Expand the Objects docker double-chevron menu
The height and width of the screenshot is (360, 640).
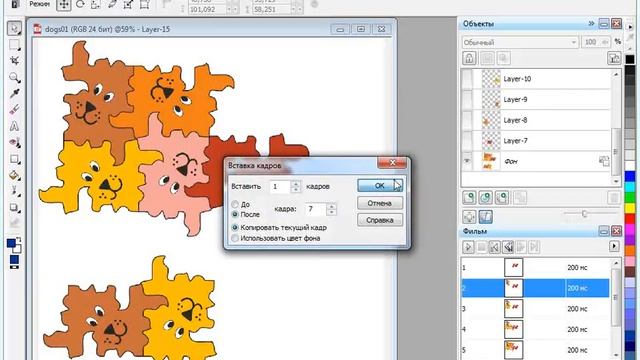[x=591, y=24]
